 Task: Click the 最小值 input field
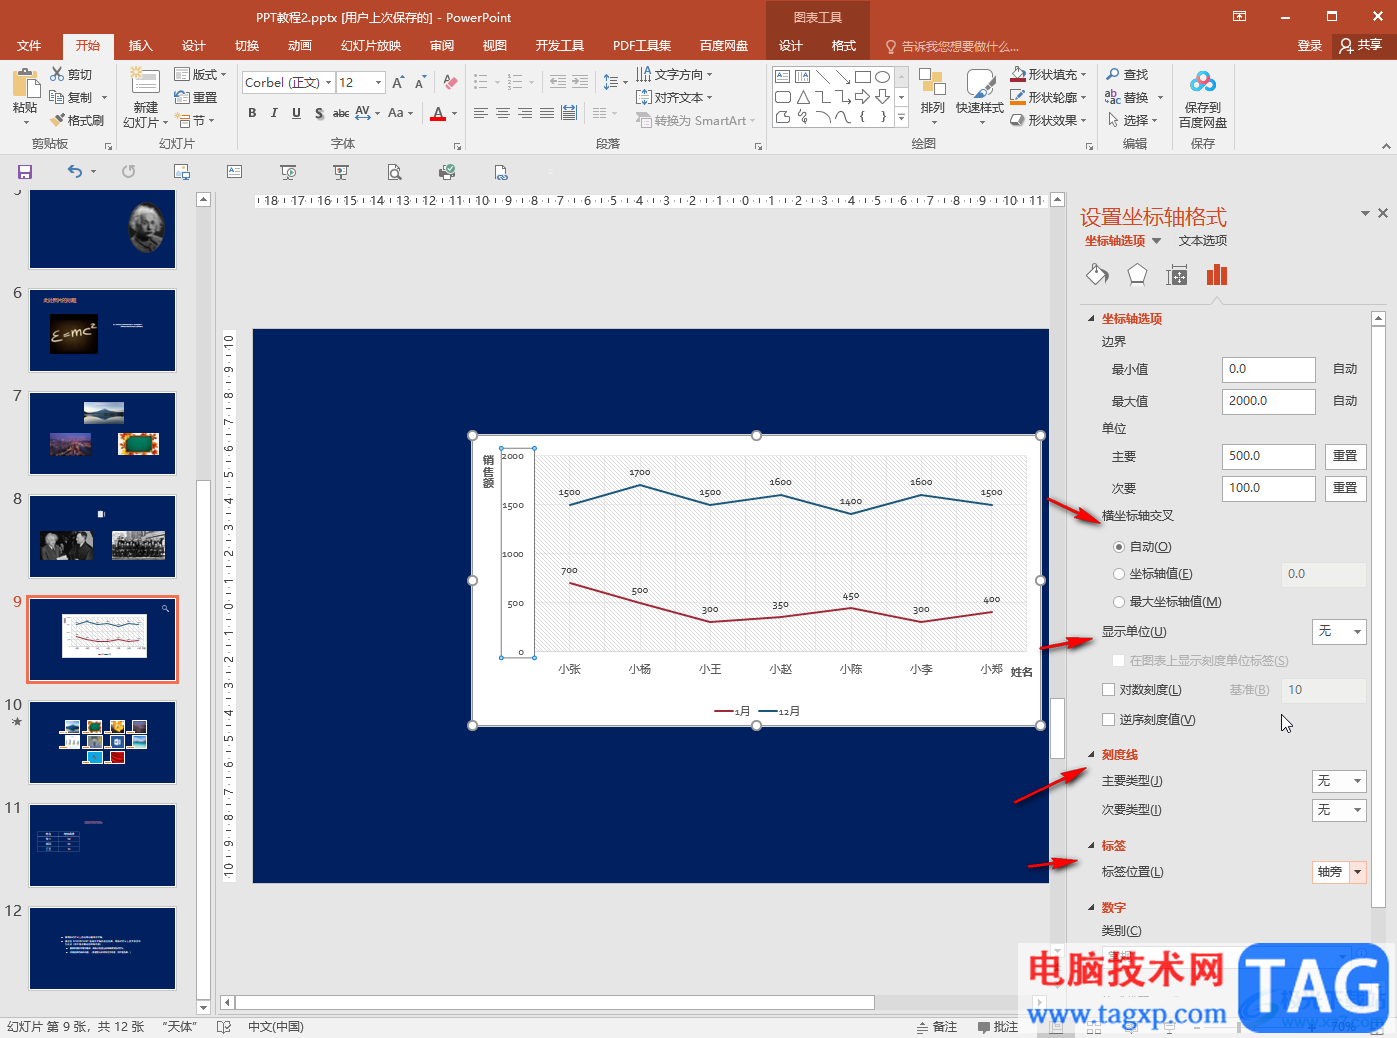pos(1269,370)
